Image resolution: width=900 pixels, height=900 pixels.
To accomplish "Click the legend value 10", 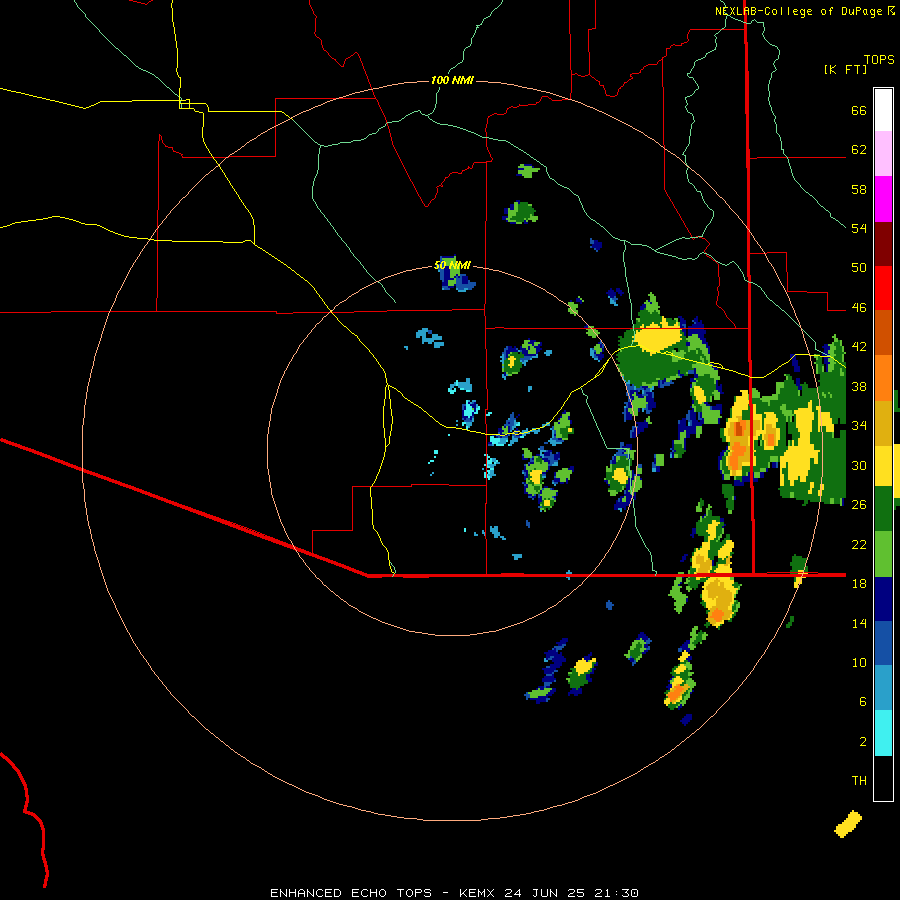I will click(x=859, y=662).
